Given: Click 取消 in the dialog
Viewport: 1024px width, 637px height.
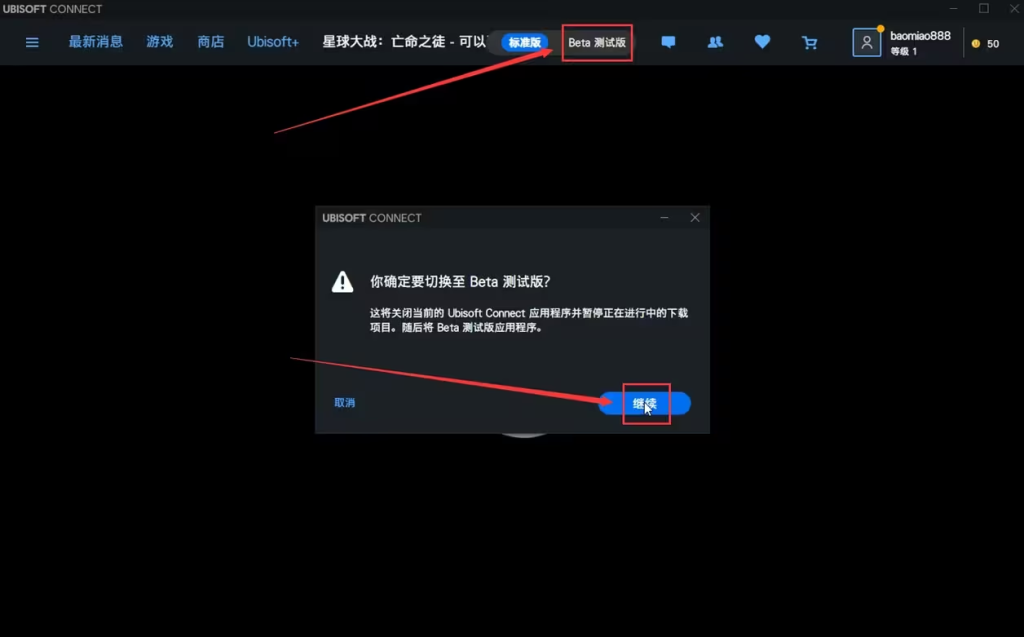Looking at the screenshot, I should (x=345, y=402).
